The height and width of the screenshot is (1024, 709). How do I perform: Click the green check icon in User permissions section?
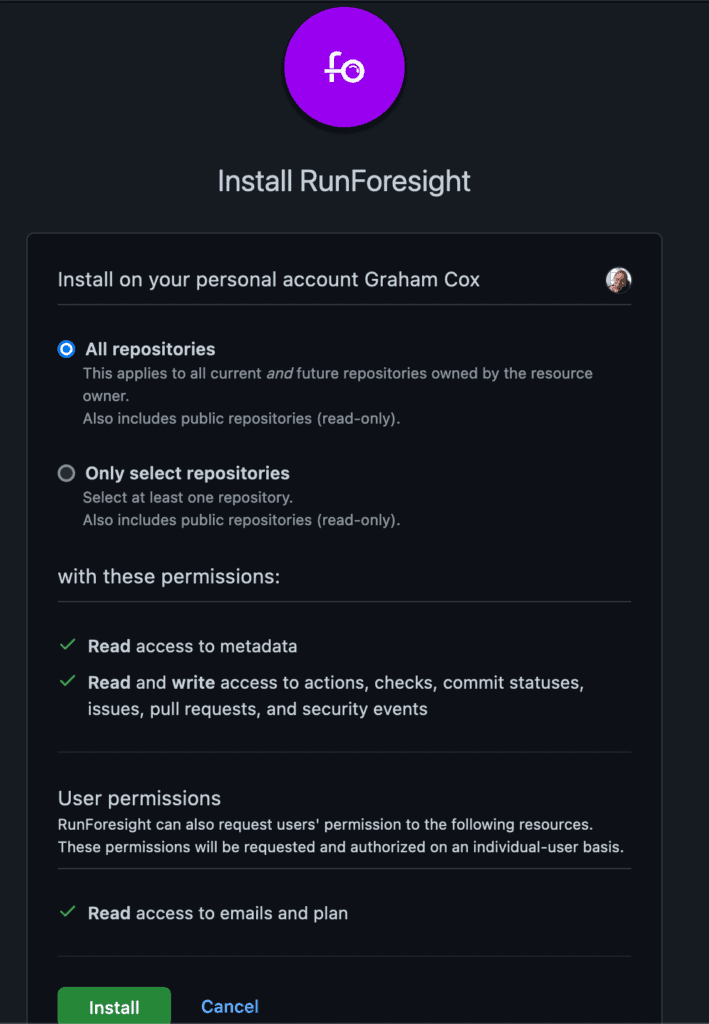(66, 912)
